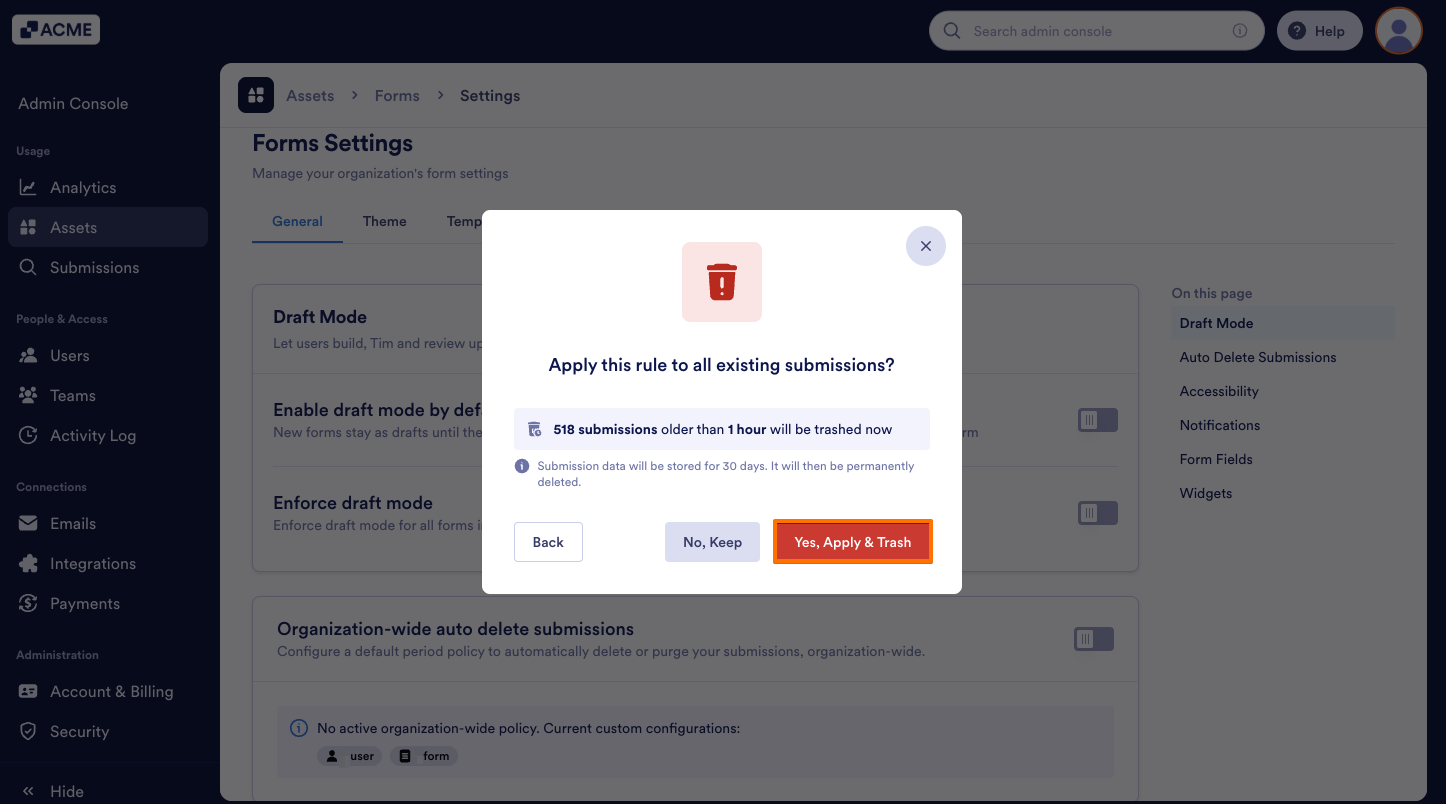Click the Submissions magnifier icon in sidebar
The height and width of the screenshot is (804, 1446).
coord(28,267)
